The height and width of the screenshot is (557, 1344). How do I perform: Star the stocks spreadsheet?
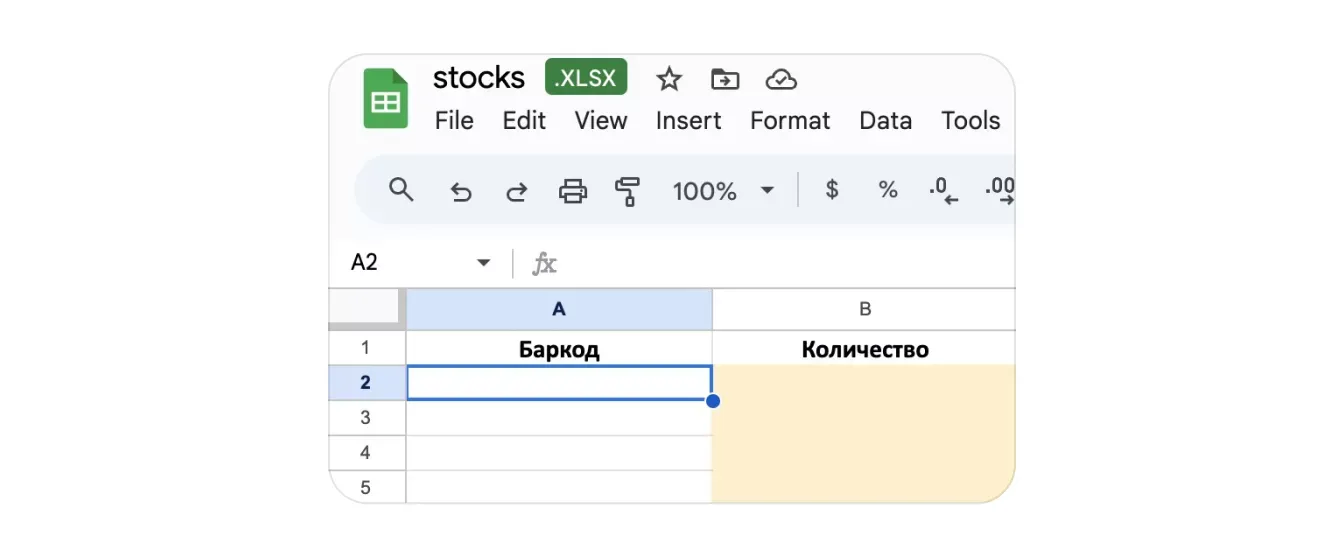click(x=668, y=79)
